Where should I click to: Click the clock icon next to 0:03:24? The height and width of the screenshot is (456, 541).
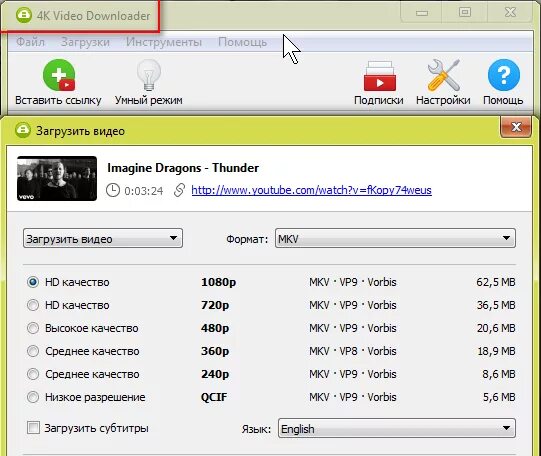point(113,190)
